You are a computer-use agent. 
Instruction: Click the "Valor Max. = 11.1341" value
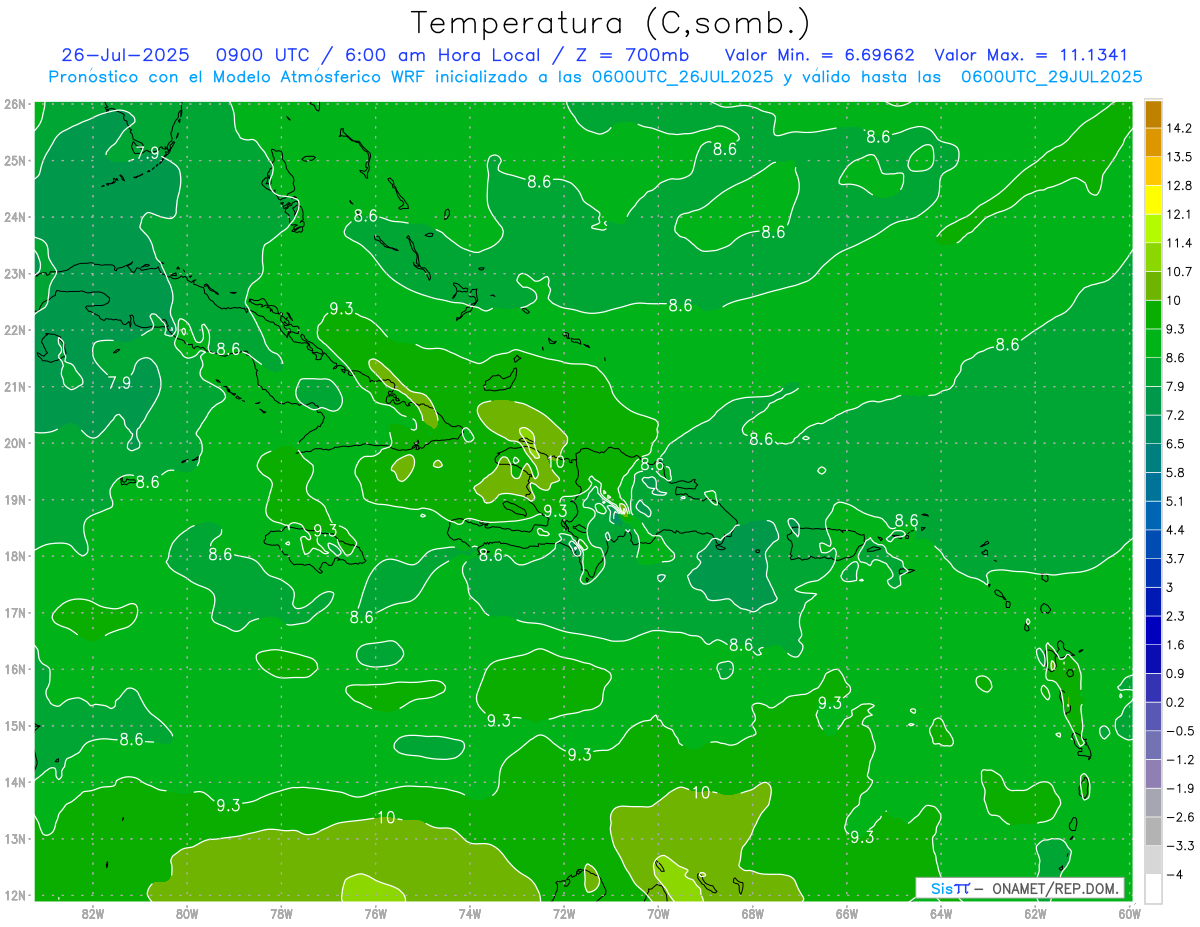pos(1033,55)
